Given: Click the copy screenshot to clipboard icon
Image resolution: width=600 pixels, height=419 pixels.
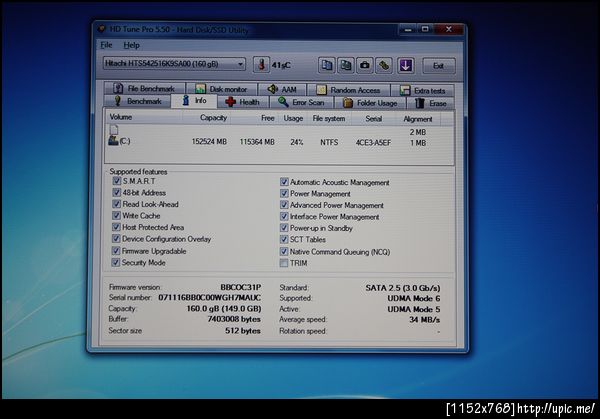Looking at the screenshot, I should [346, 65].
